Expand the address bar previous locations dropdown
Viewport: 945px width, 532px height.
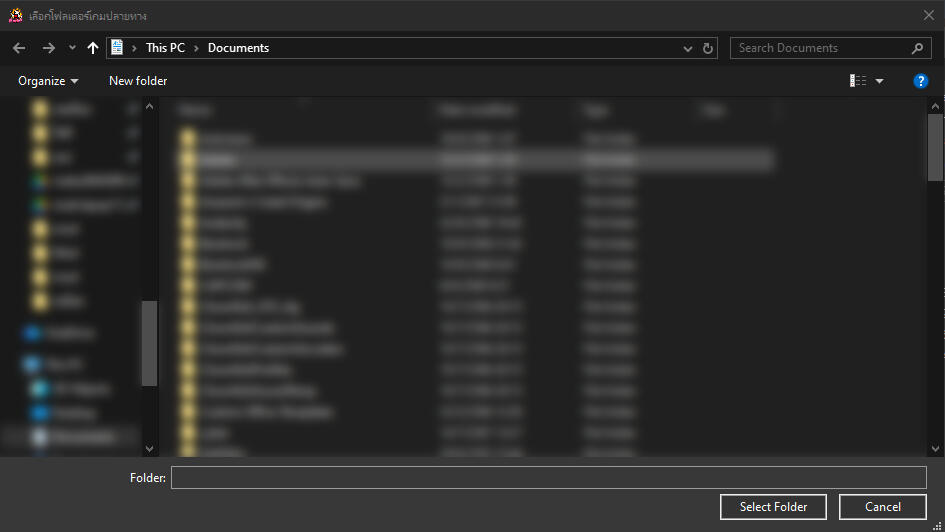point(688,48)
